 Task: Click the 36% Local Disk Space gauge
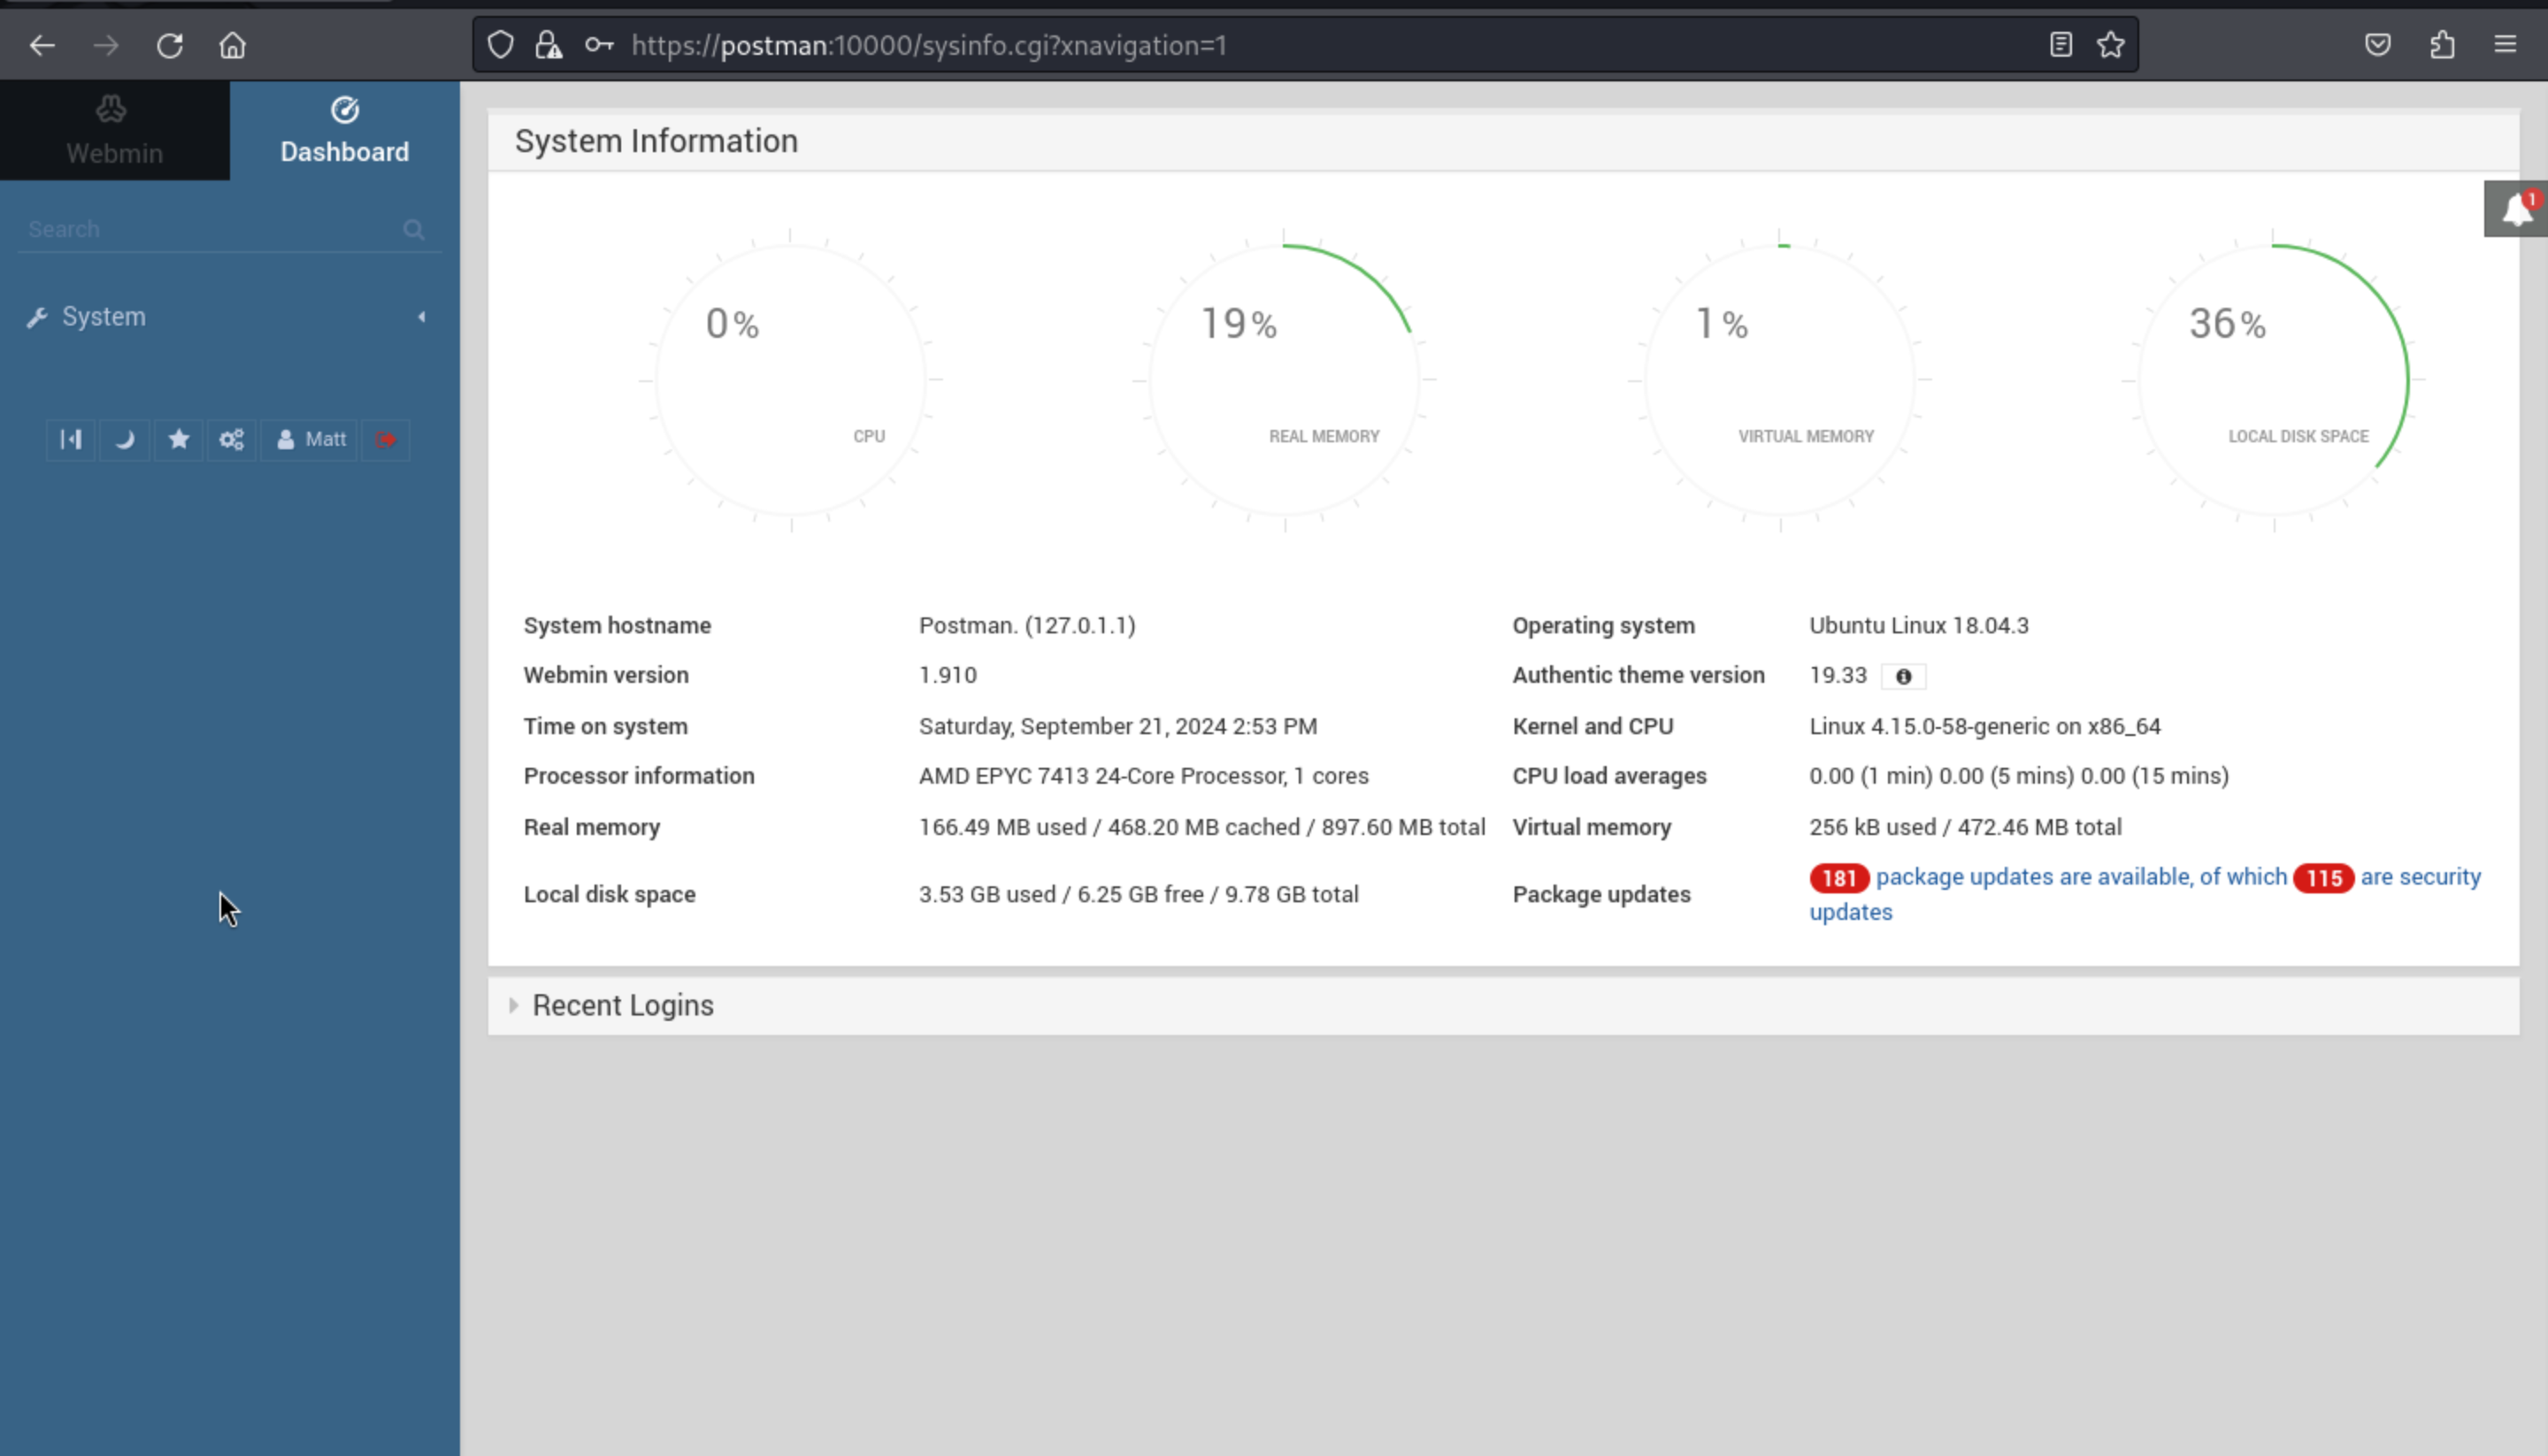tap(2273, 380)
